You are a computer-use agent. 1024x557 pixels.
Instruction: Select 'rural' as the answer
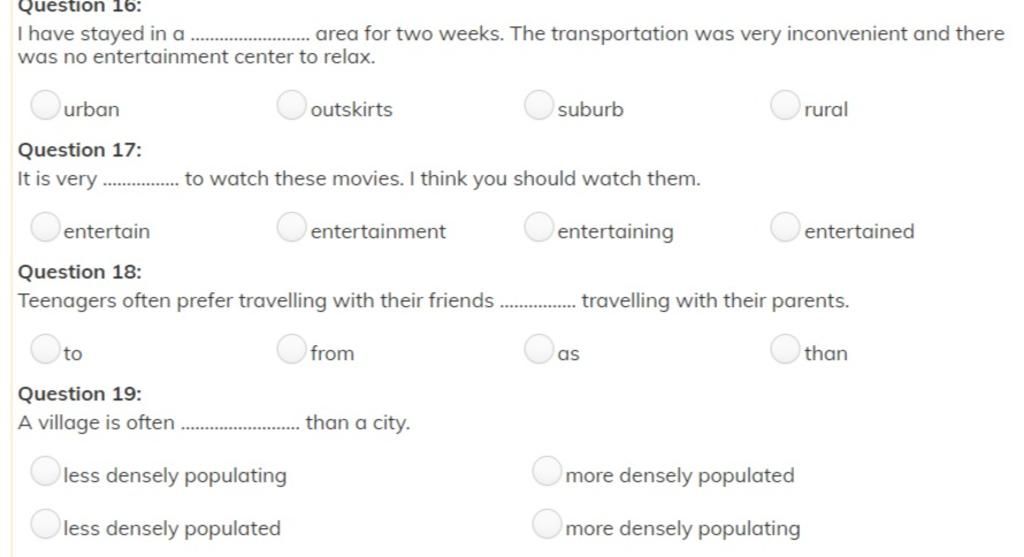click(x=785, y=104)
